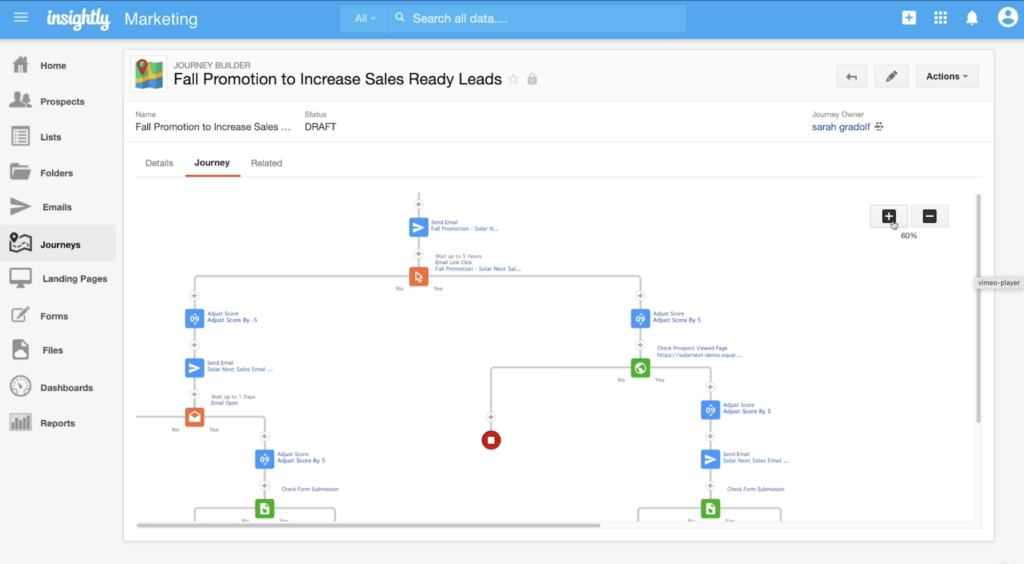Viewport: 1024px width, 564px height.
Task: Select the green Check Prospect Viewed Page node
Action: pyautogui.click(x=641, y=368)
